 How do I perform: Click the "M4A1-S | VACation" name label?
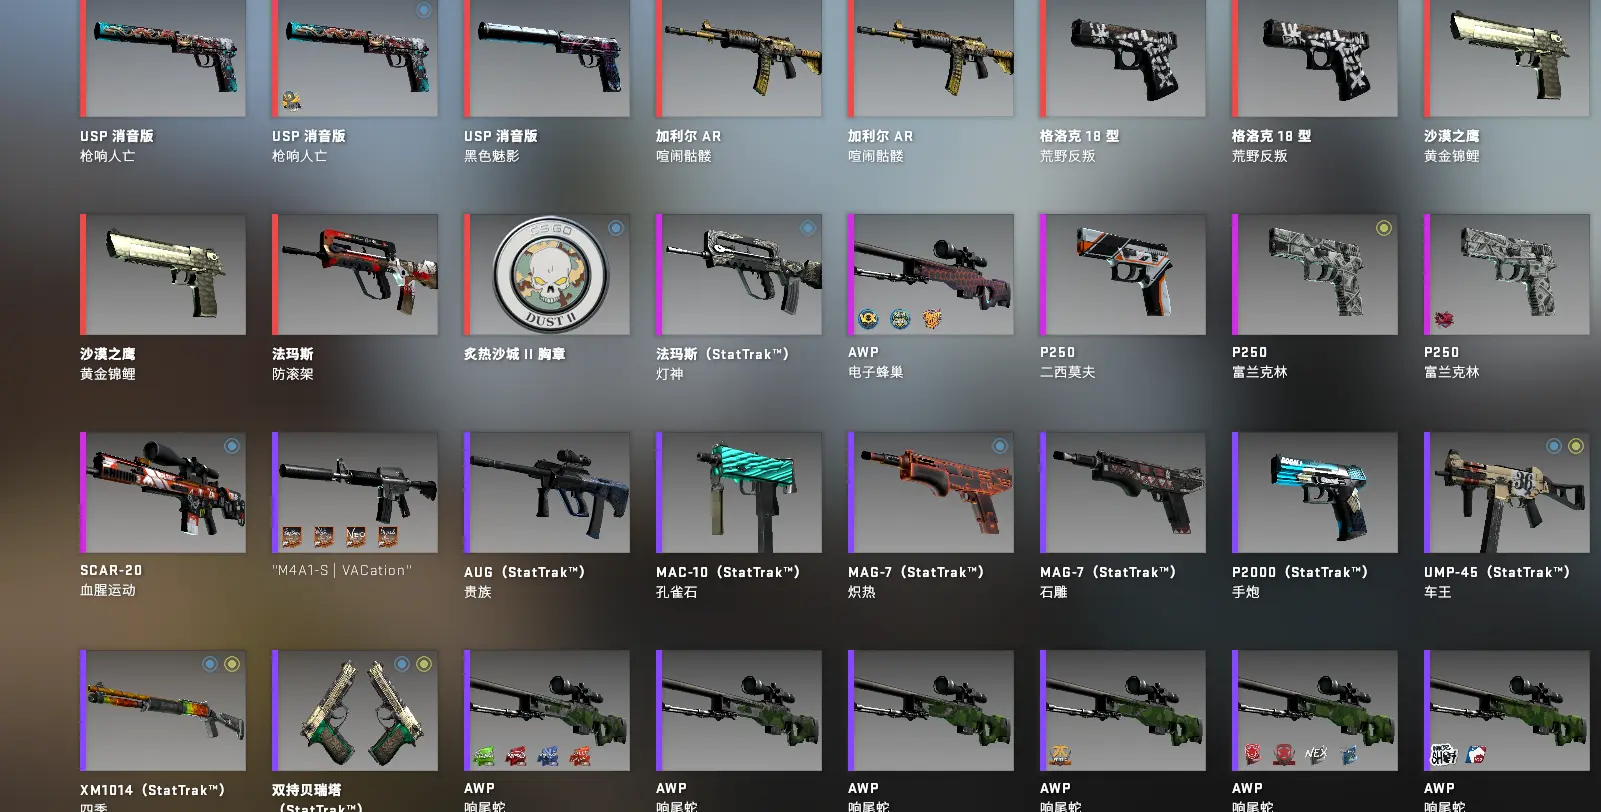(342, 570)
